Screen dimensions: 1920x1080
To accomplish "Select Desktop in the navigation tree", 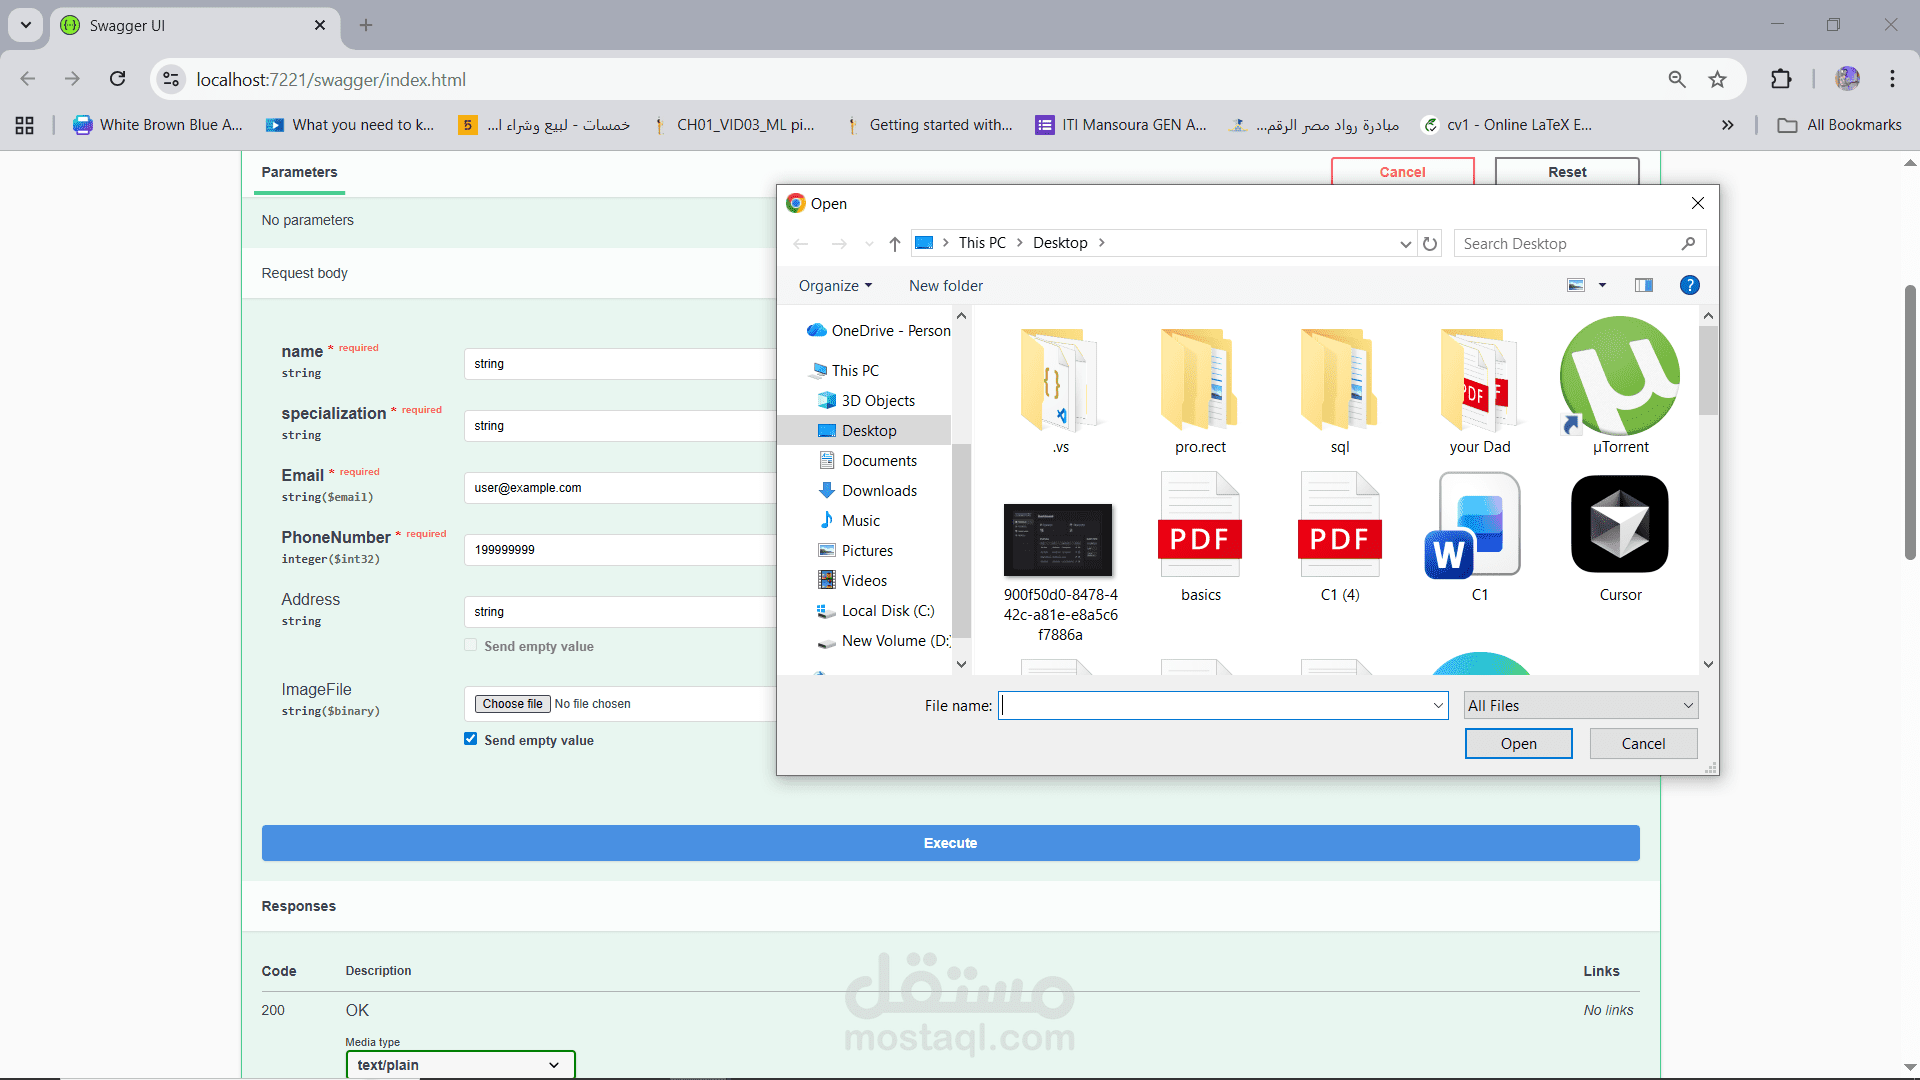I will [x=864, y=430].
